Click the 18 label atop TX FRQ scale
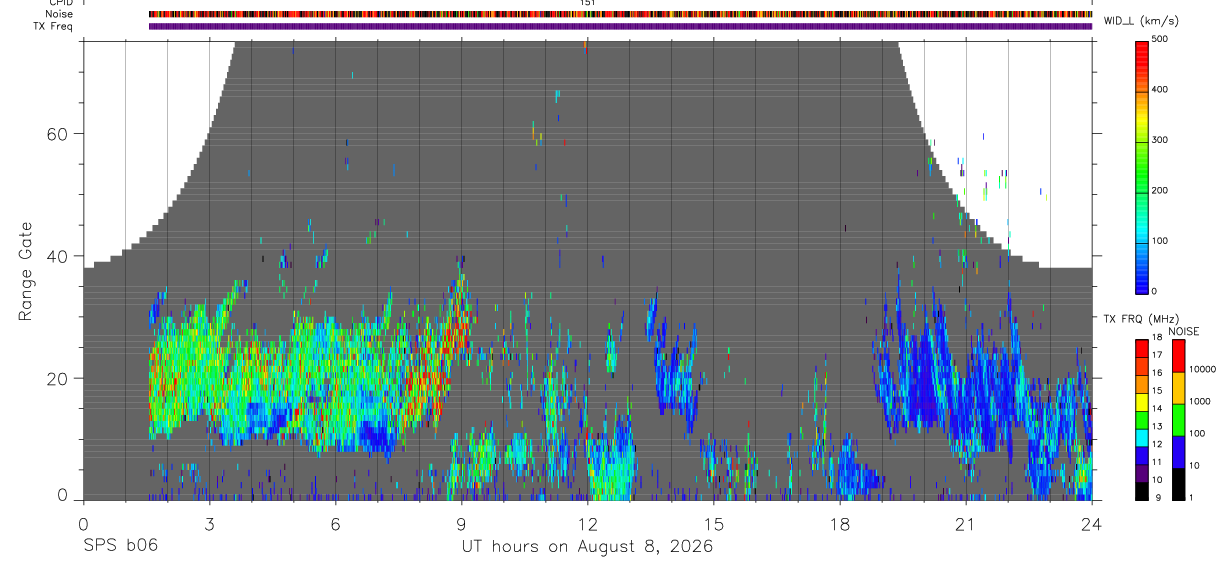 click(x=1157, y=339)
